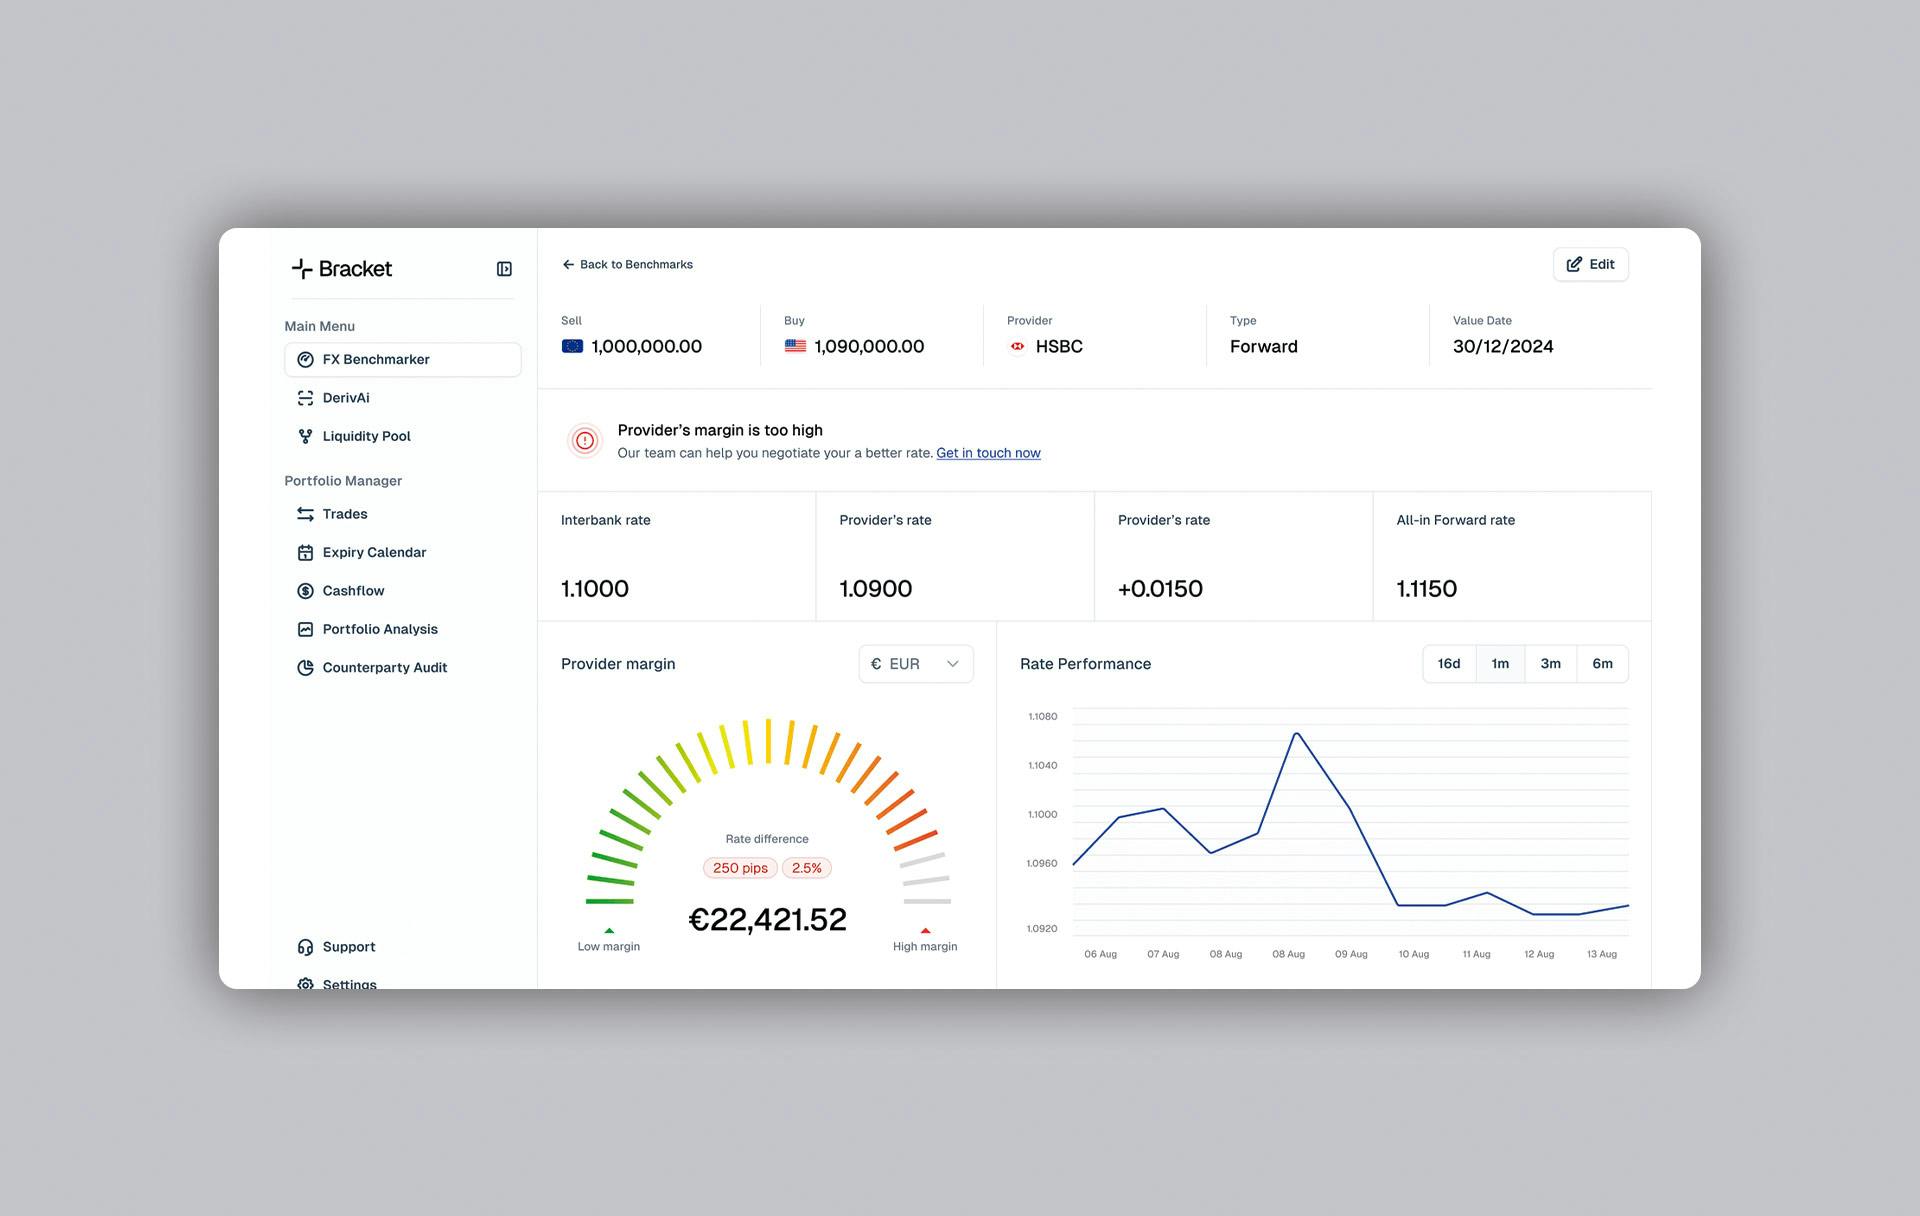Click the Support headset icon
This screenshot has height=1216, width=1920.
tap(305, 947)
